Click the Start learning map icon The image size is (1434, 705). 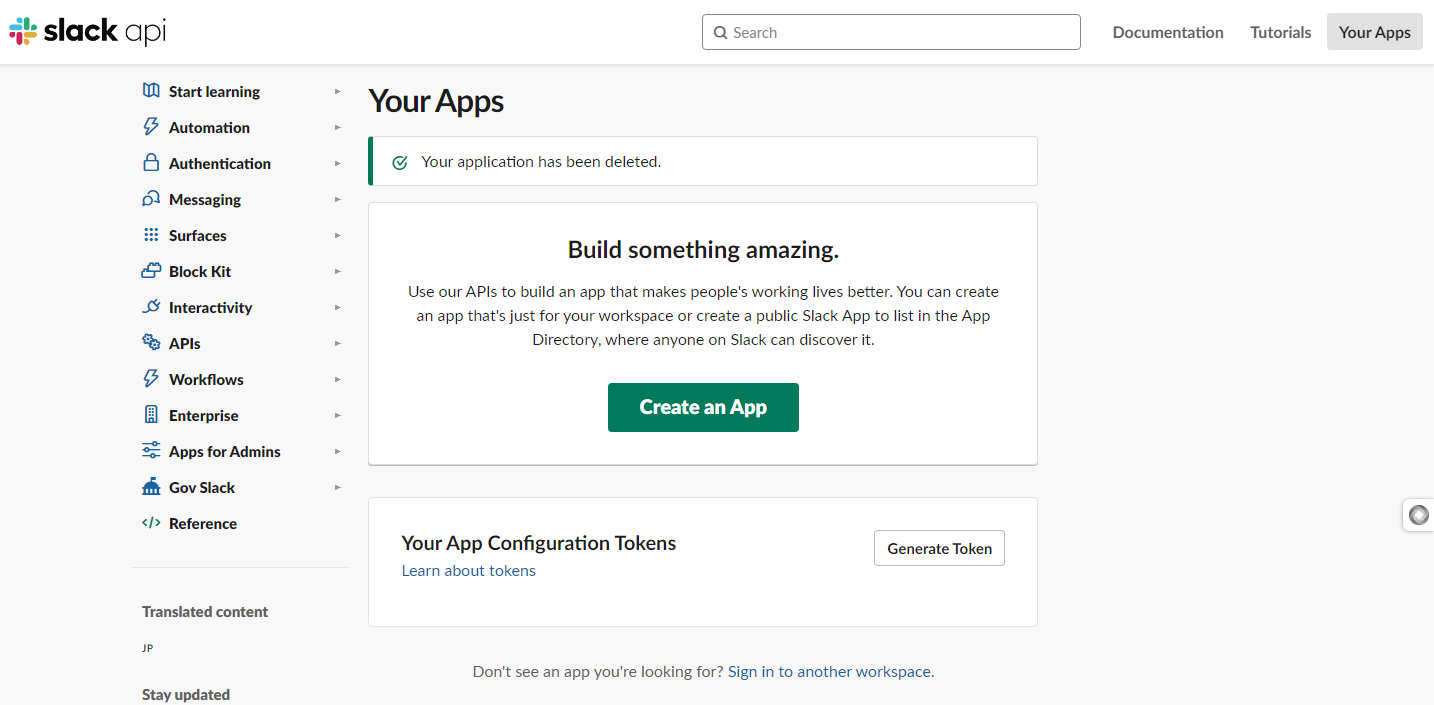point(151,91)
